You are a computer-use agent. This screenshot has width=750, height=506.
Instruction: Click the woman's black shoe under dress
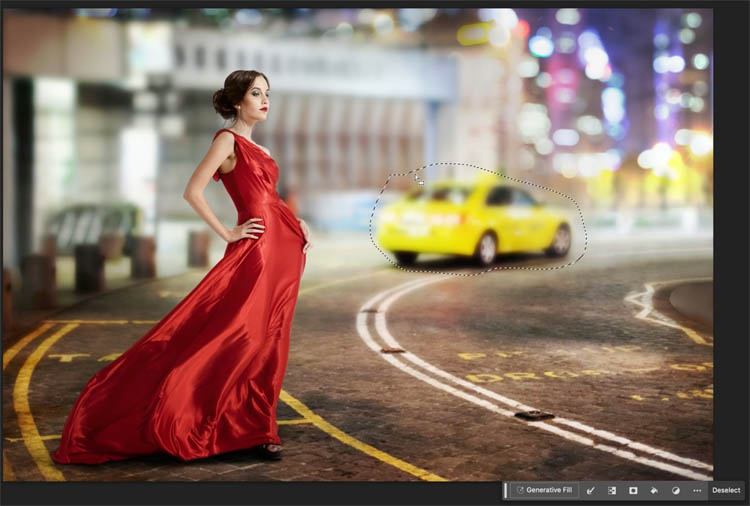point(272,451)
